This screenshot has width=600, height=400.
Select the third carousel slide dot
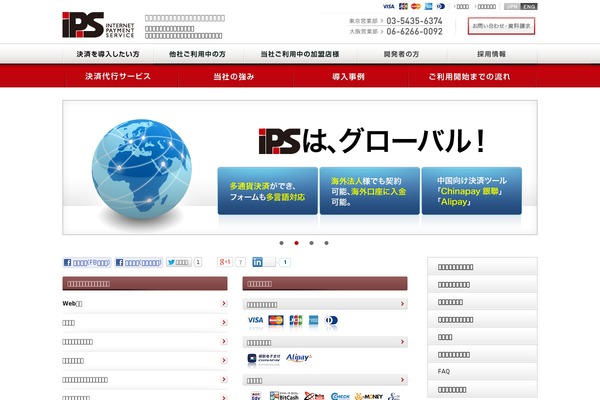[311, 243]
